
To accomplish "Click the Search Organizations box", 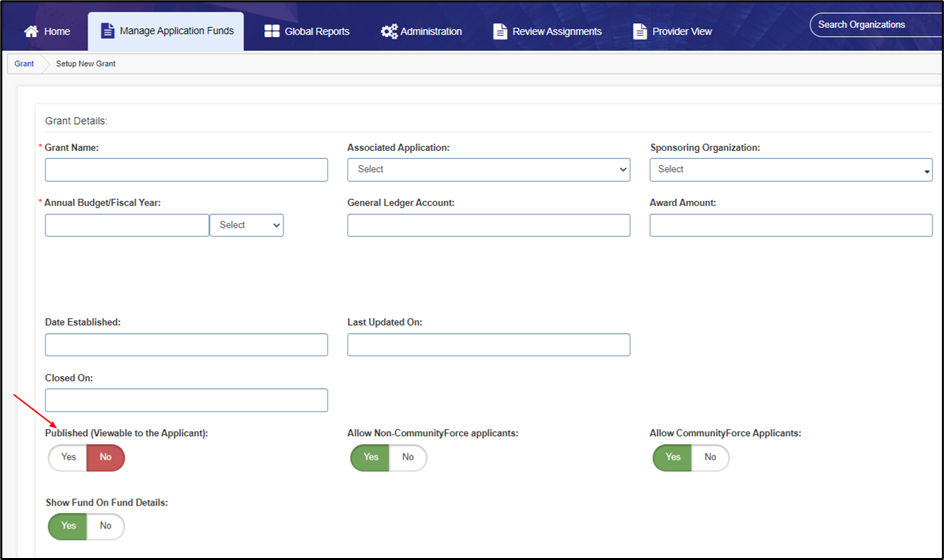I will pyautogui.click(x=874, y=25).
